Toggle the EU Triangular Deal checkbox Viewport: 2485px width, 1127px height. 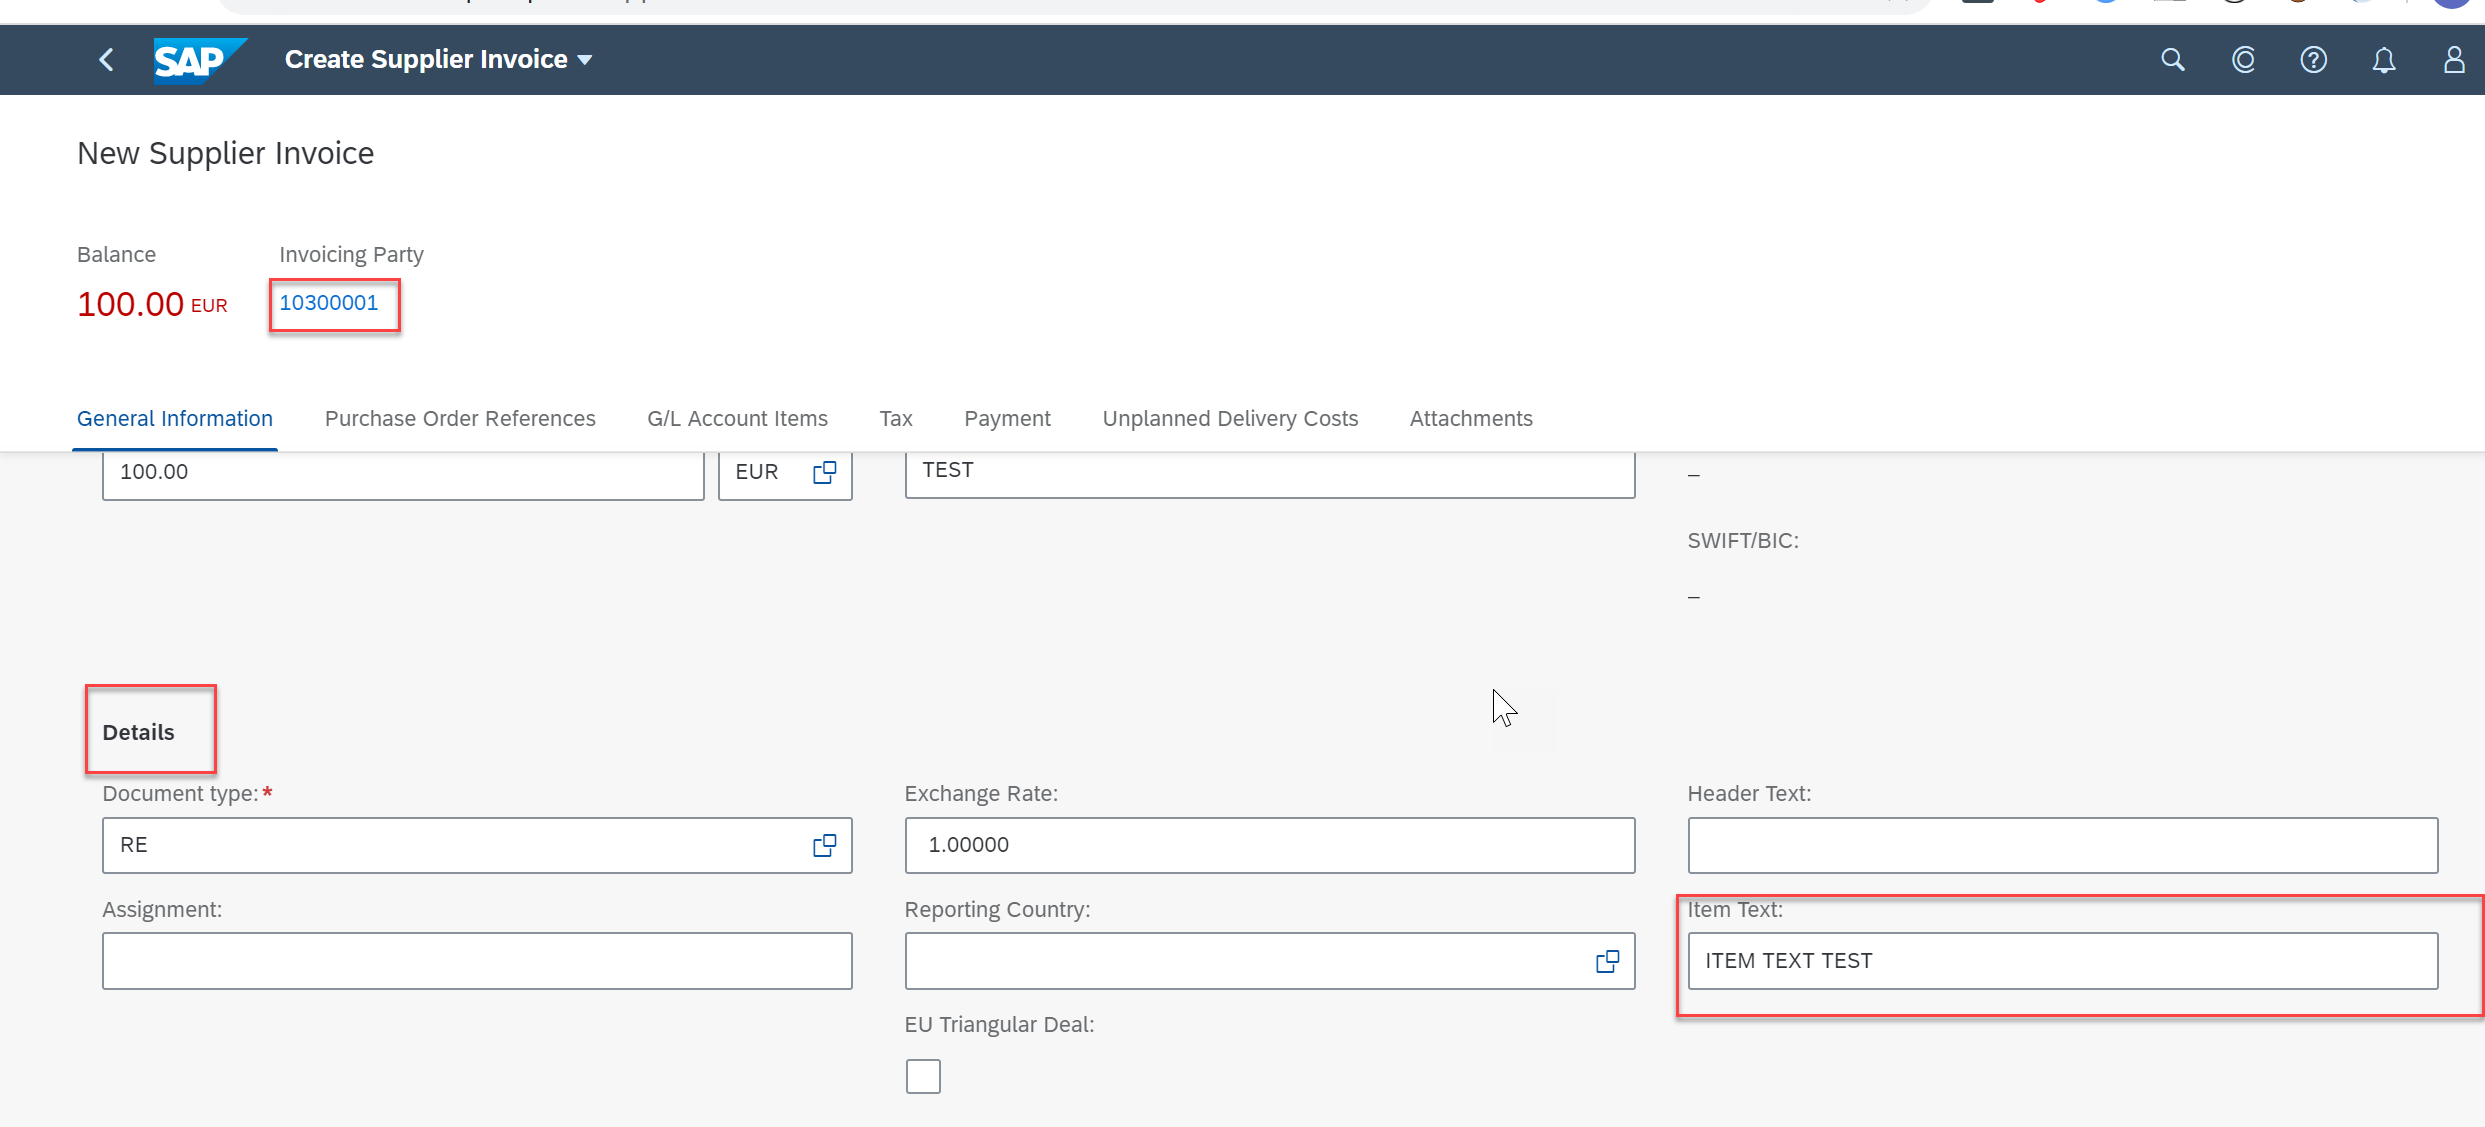coord(923,1077)
